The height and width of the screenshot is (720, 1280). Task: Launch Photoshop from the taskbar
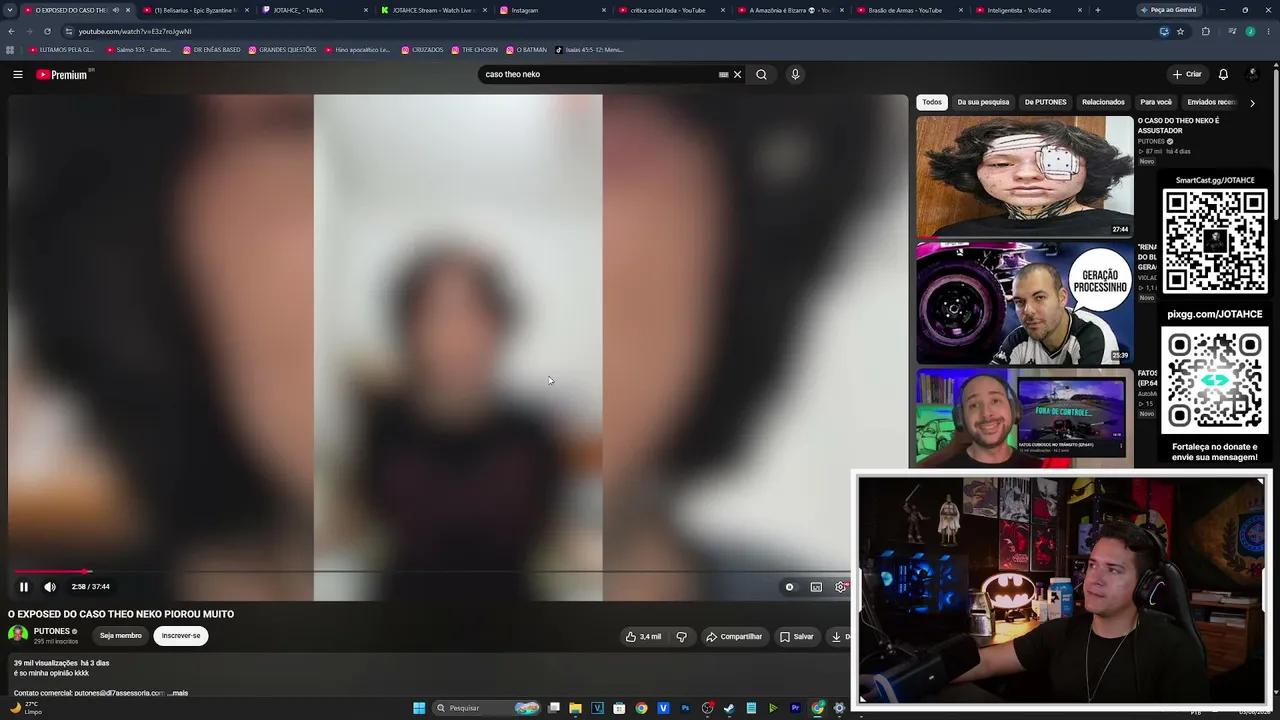[x=685, y=708]
